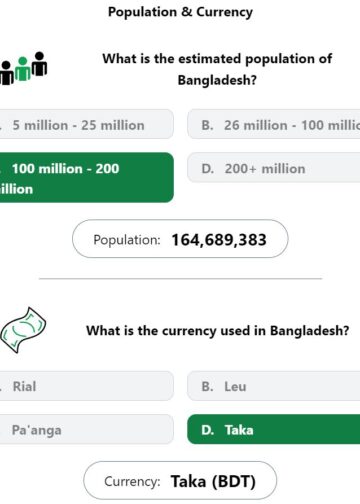
Task: Click the people population icon
Action: [x=23, y=69]
